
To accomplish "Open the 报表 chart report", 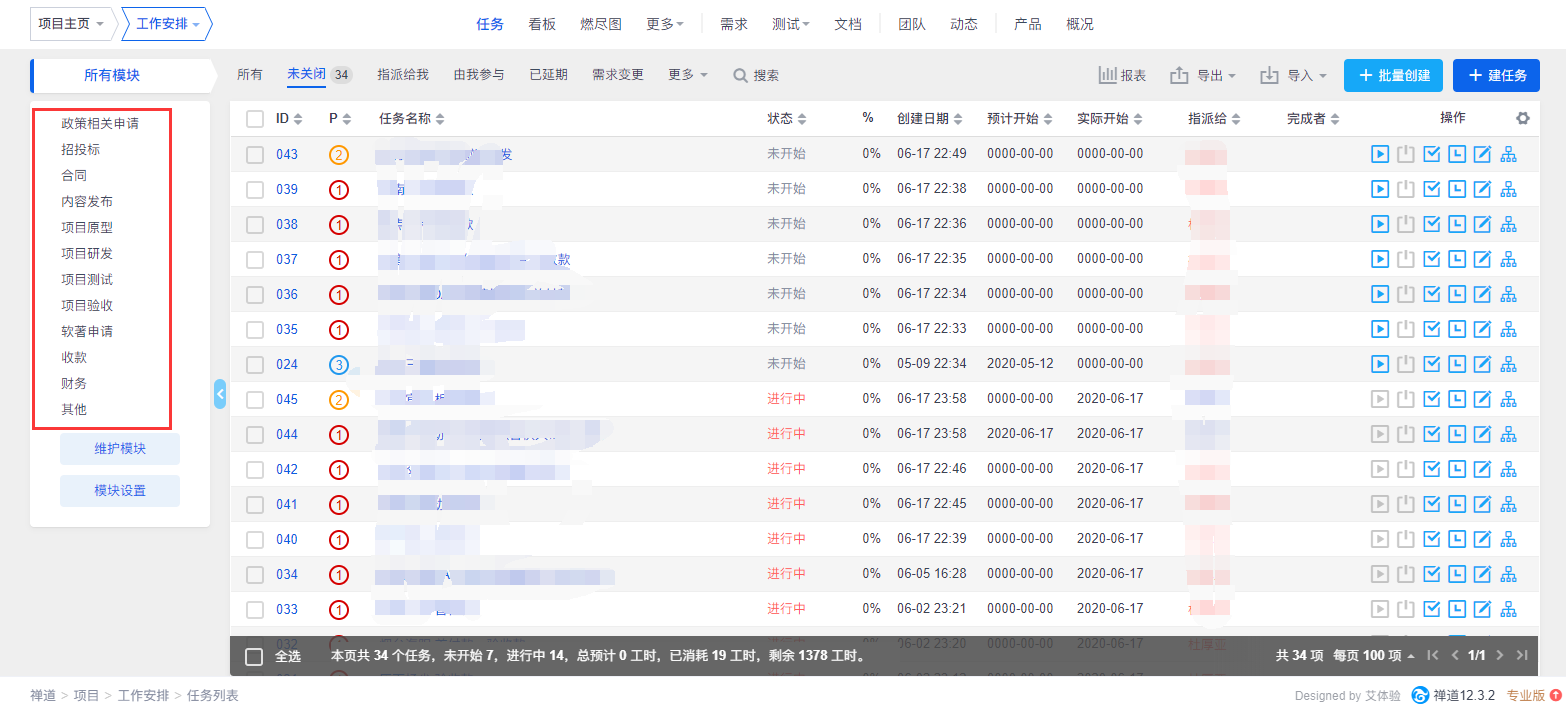I will click(x=1122, y=75).
